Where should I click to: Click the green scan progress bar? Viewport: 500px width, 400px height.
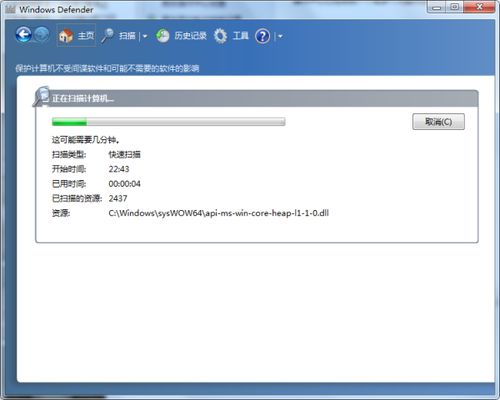(x=168, y=122)
